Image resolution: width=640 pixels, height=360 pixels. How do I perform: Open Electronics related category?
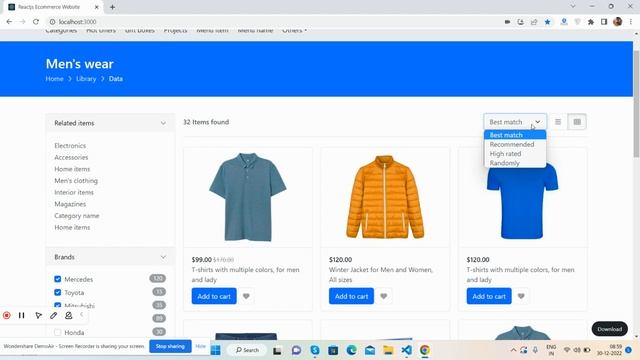pos(70,145)
